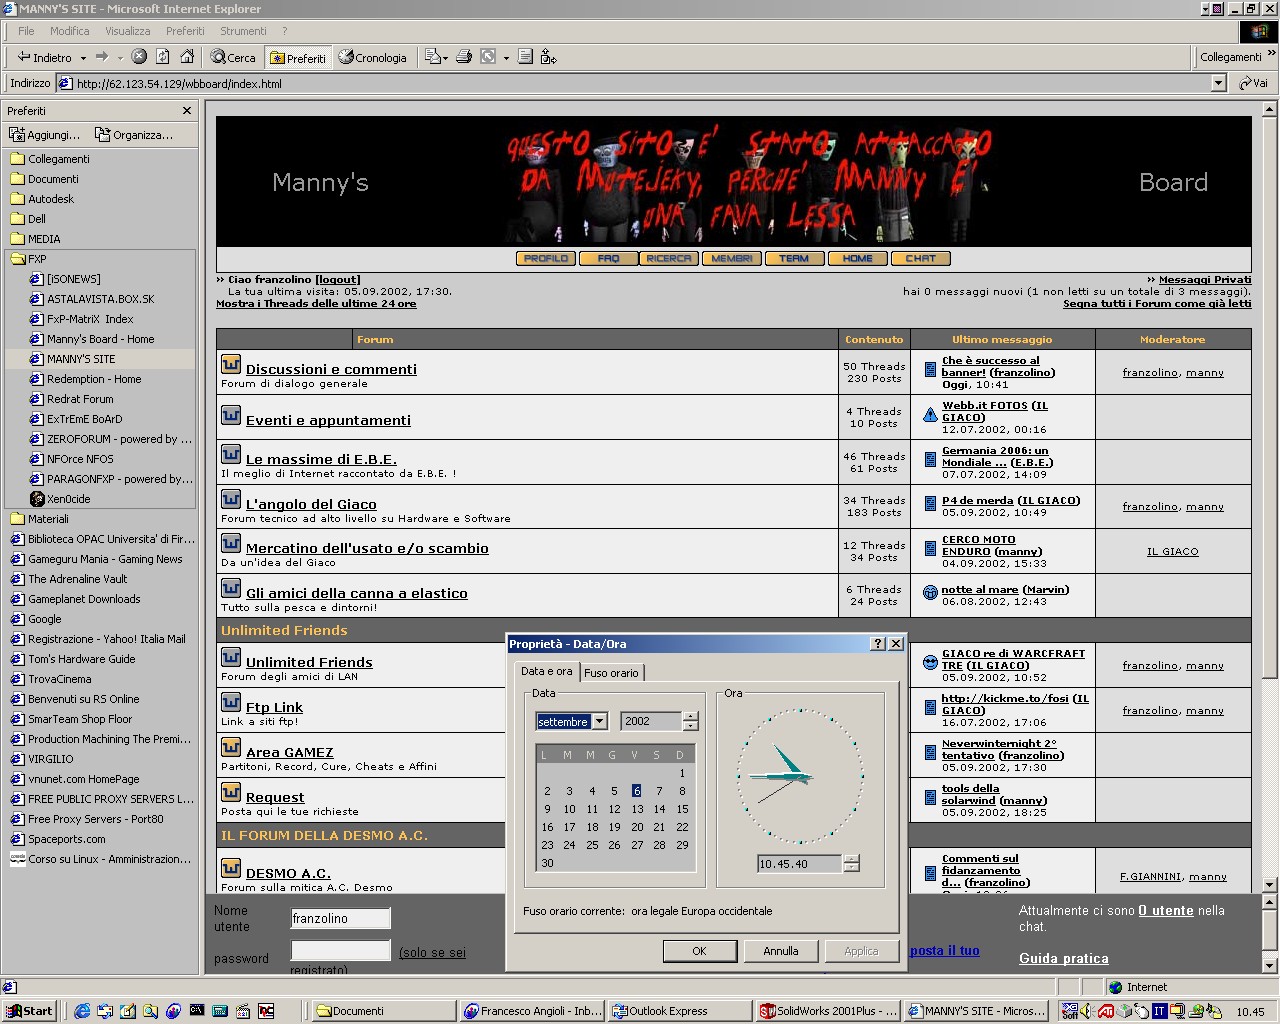Click the Print icon in toolbar
The image size is (1280, 1024).
[x=464, y=57]
